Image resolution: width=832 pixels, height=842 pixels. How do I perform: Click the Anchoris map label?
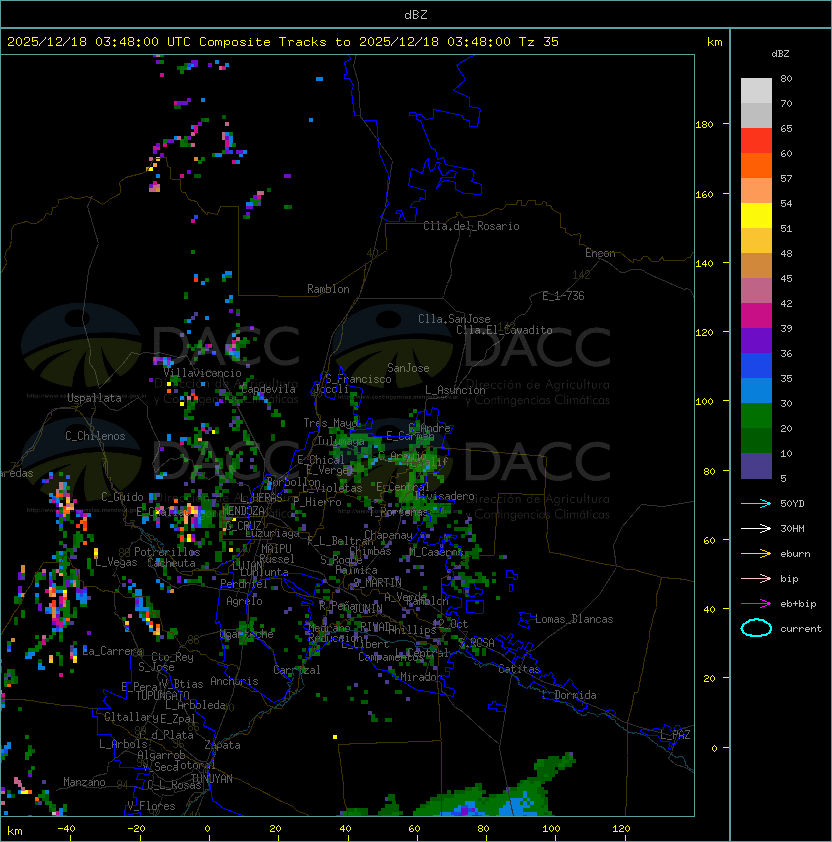coord(234,681)
